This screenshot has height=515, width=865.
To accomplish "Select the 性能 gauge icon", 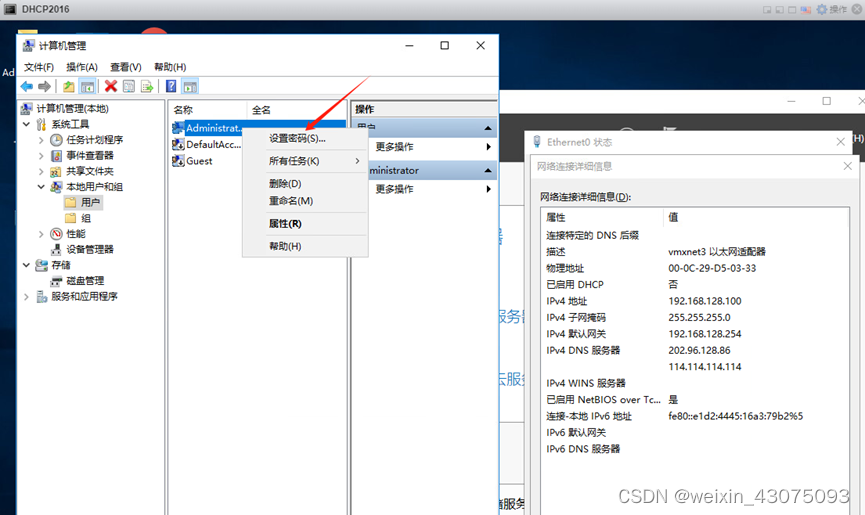I will click(56, 234).
